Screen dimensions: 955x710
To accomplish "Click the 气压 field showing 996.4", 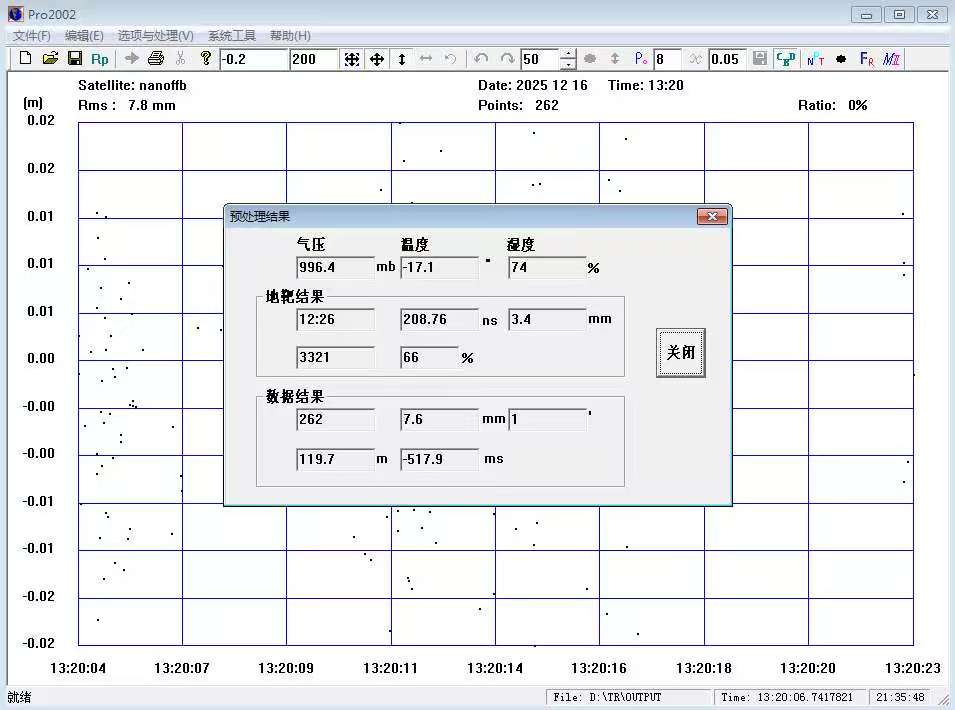I will click(x=335, y=268).
